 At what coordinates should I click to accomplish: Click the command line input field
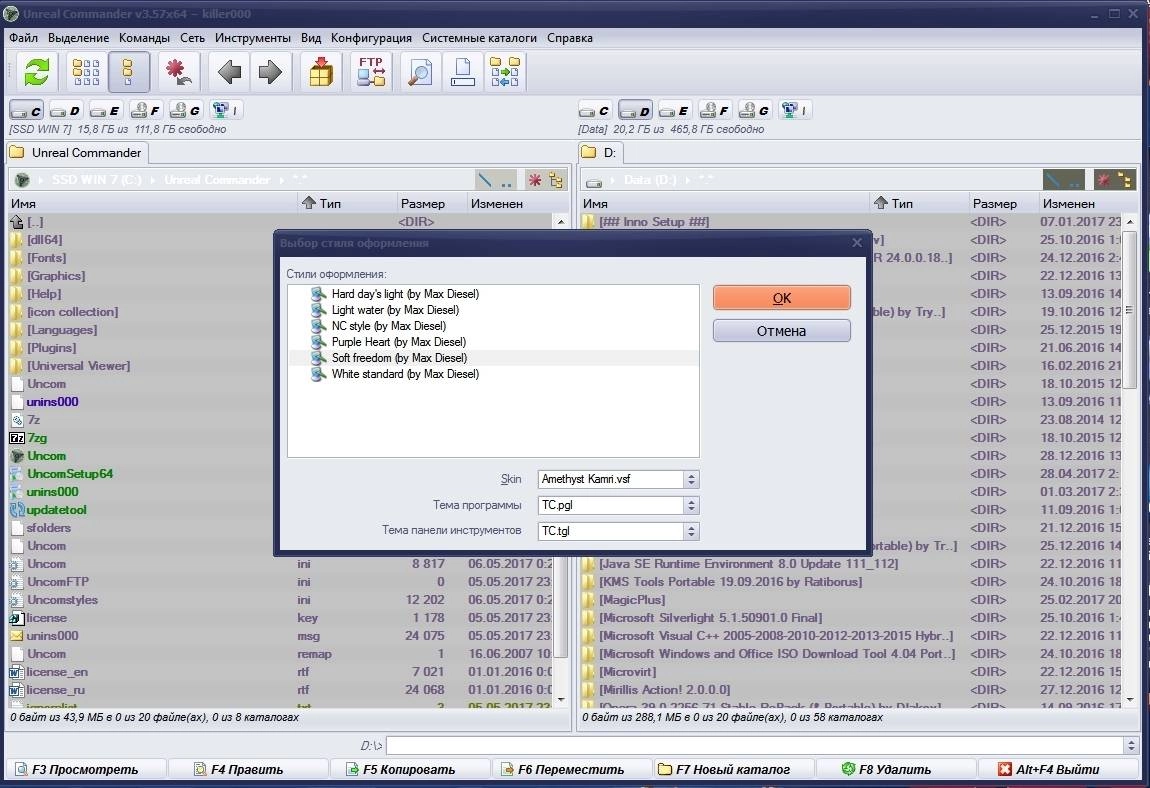click(755, 745)
